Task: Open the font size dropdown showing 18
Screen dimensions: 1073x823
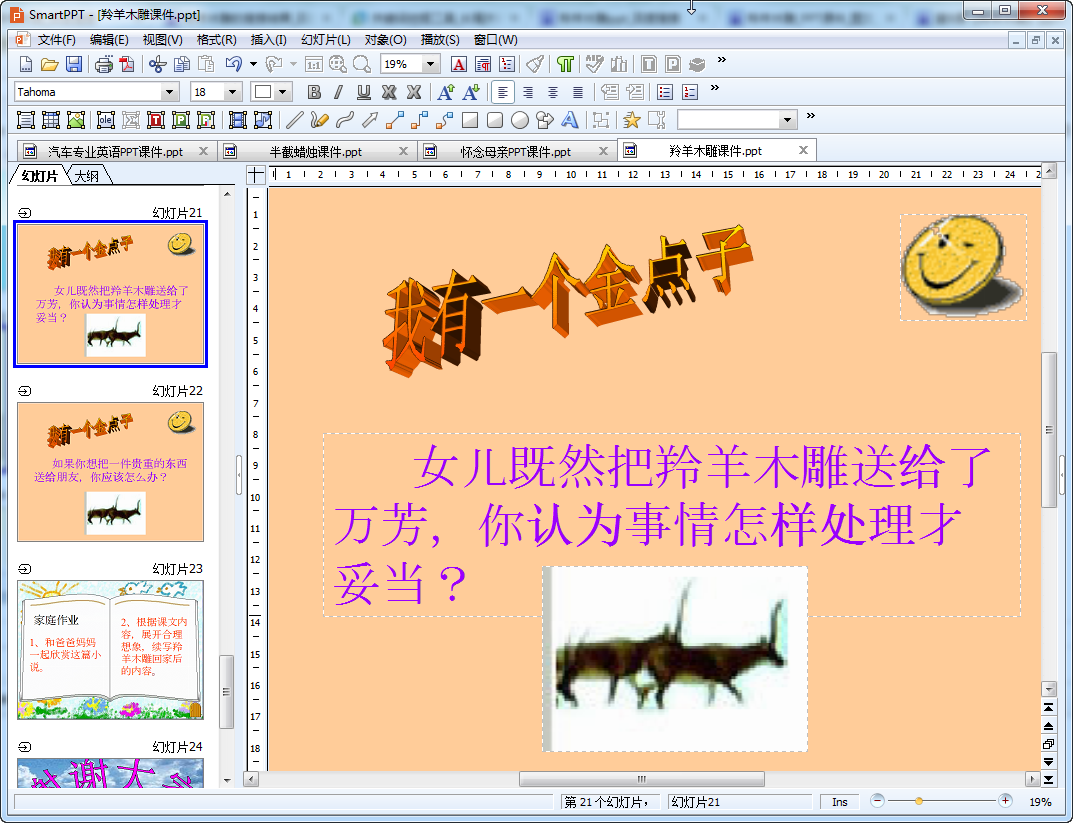Action: [233, 92]
